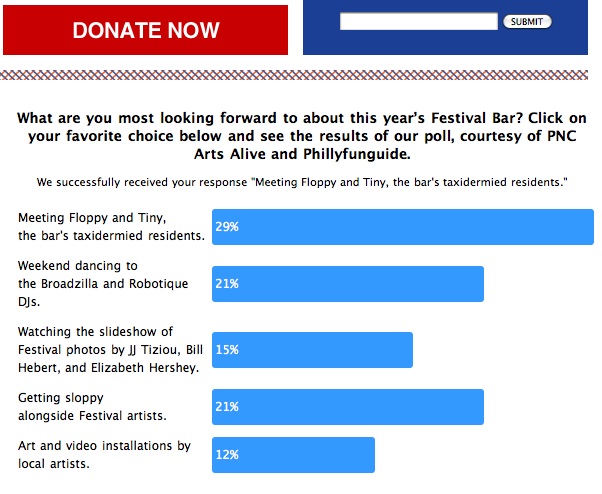Click the result bar for Getting sloppy

pos(347,407)
